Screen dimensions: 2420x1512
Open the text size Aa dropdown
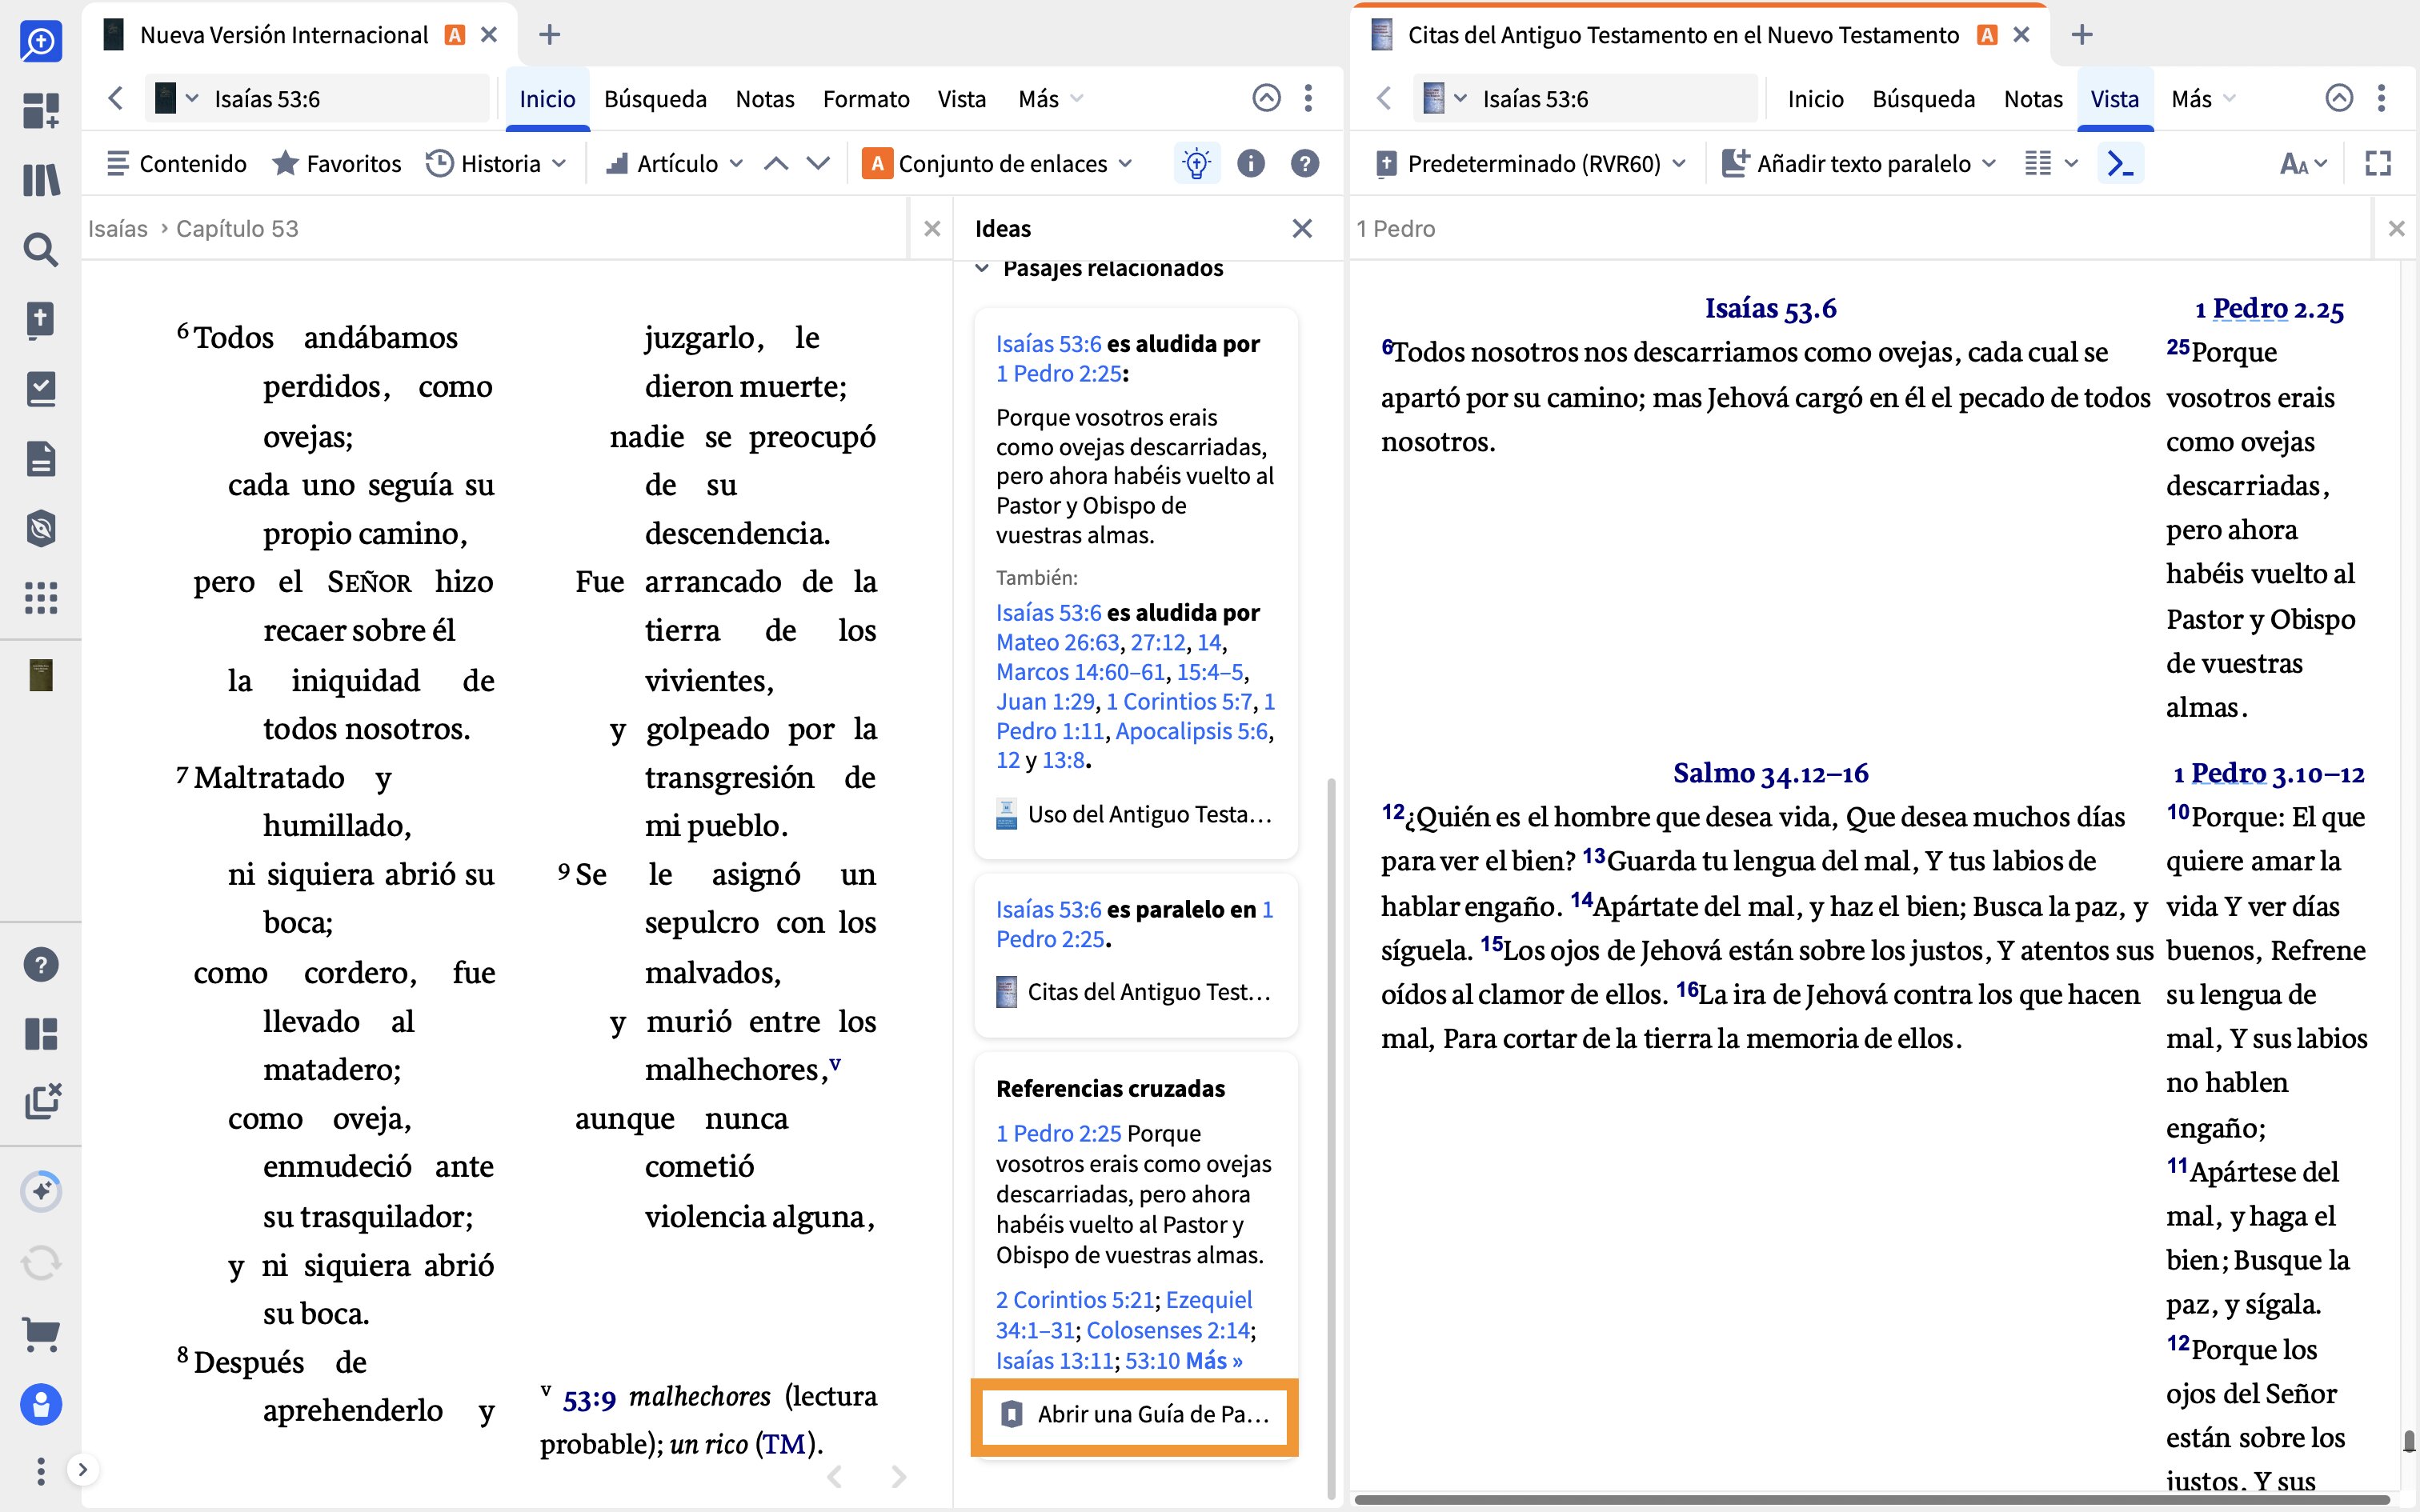click(2304, 163)
